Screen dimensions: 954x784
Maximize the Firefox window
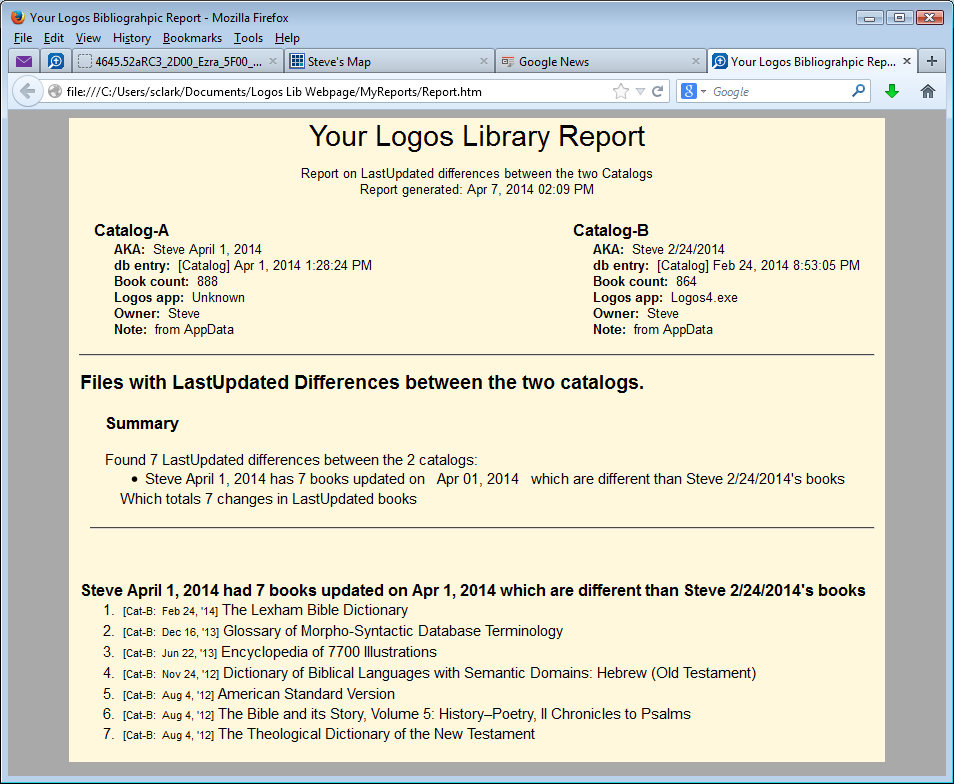click(899, 18)
